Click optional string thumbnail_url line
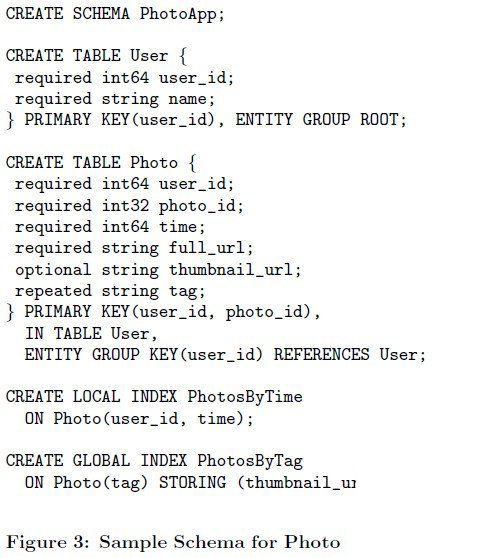Image resolution: width=497 pixels, height=558 pixels. pos(158,270)
